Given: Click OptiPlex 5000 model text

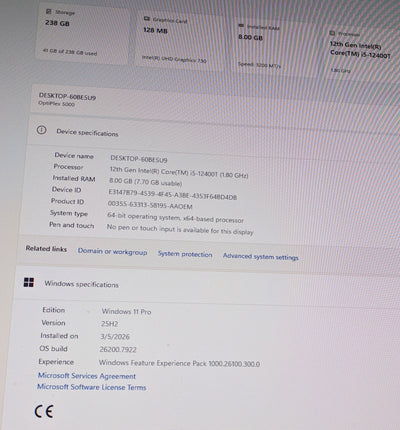Looking at the screenshot, I should 56,104.
